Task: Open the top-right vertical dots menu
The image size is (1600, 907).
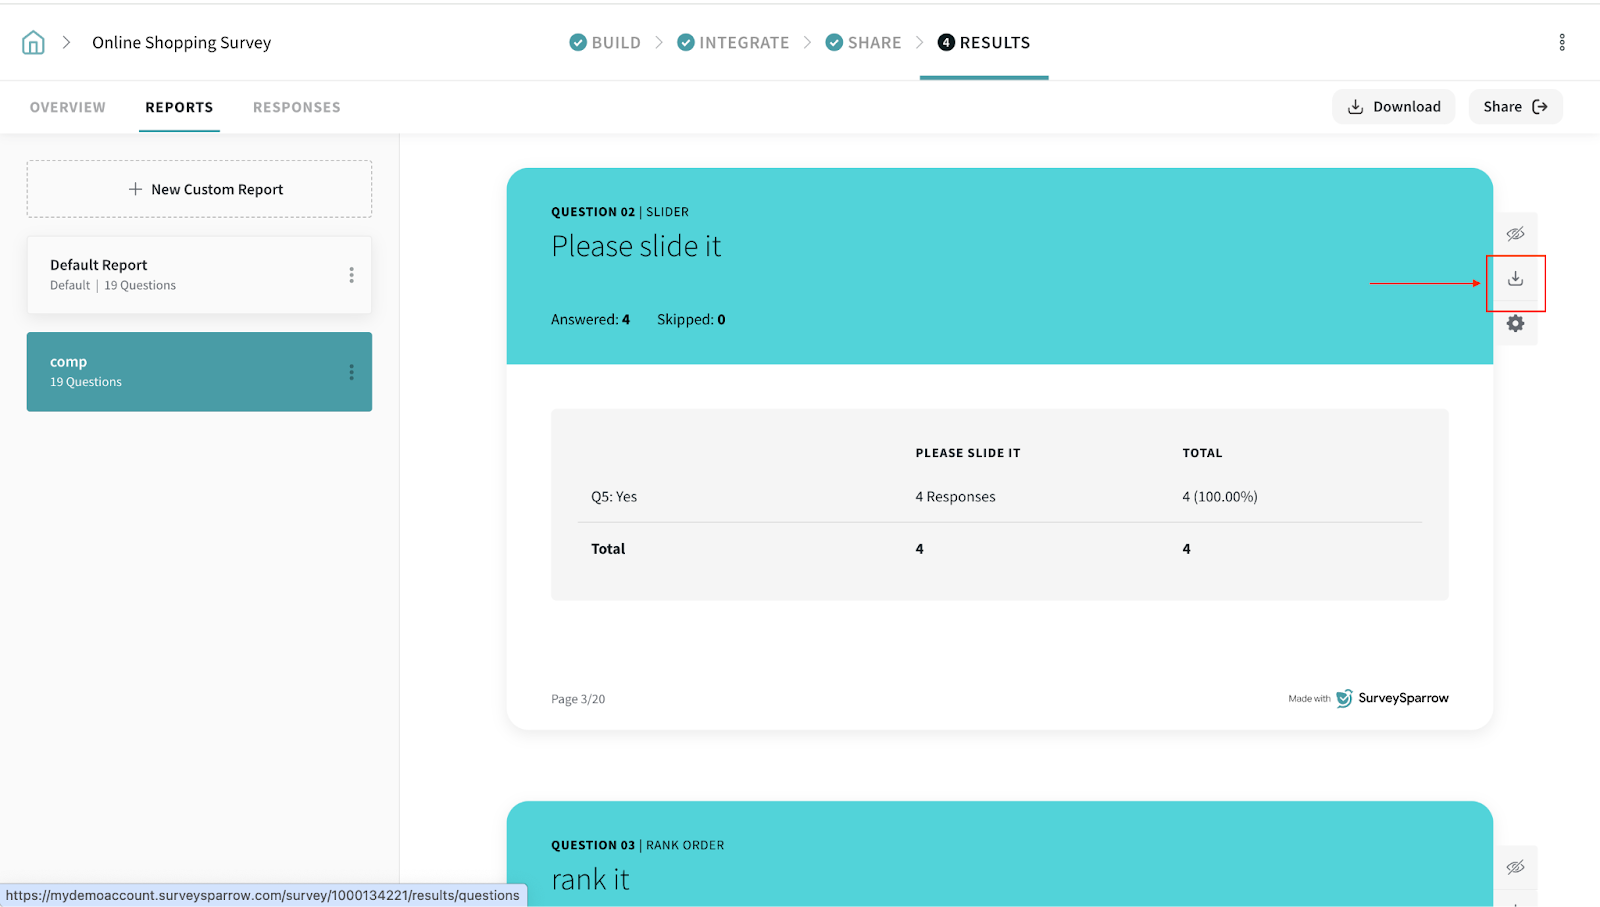Action: click(1561, 42)
